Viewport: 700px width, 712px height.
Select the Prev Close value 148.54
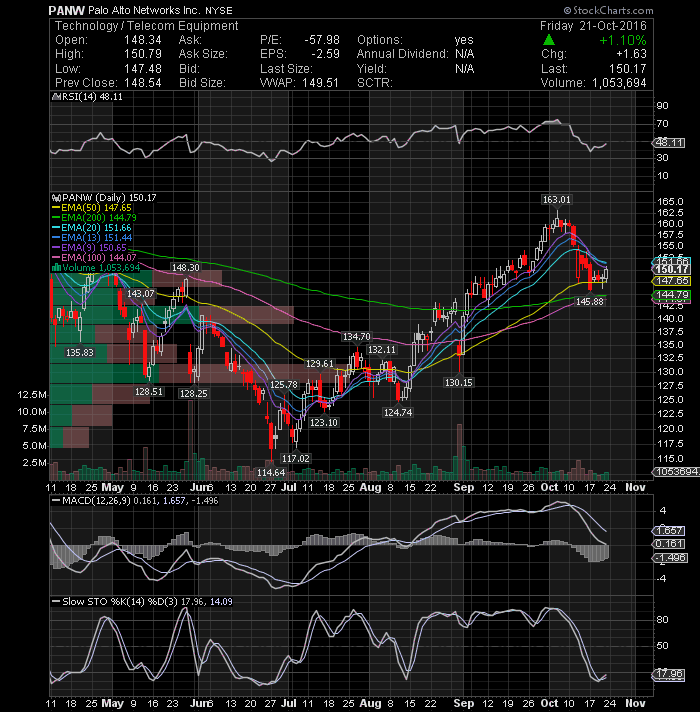(x=143, y=83)
